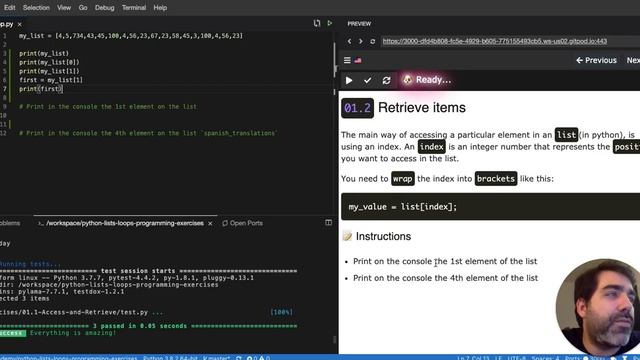Click the 'Retrieve items' heading

(422, 108)
